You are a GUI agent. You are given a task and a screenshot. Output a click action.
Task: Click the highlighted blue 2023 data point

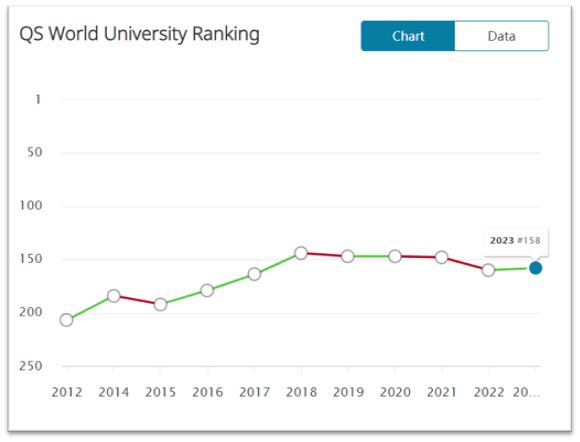click(x=535, y=268)
